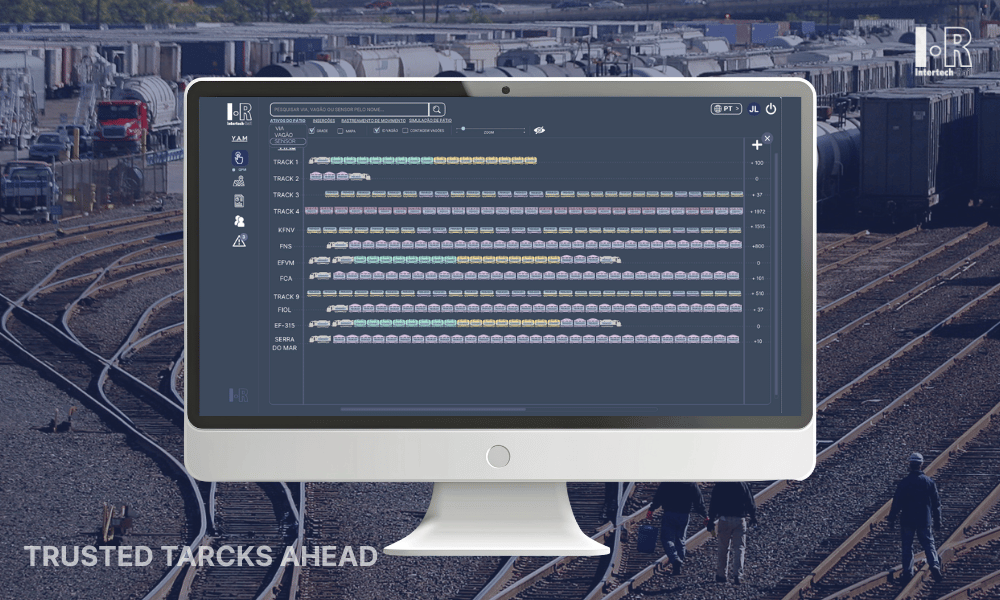Select the TRACK 1 row label
Viewport: 1000px width, 600px height.
coord(286,162)
